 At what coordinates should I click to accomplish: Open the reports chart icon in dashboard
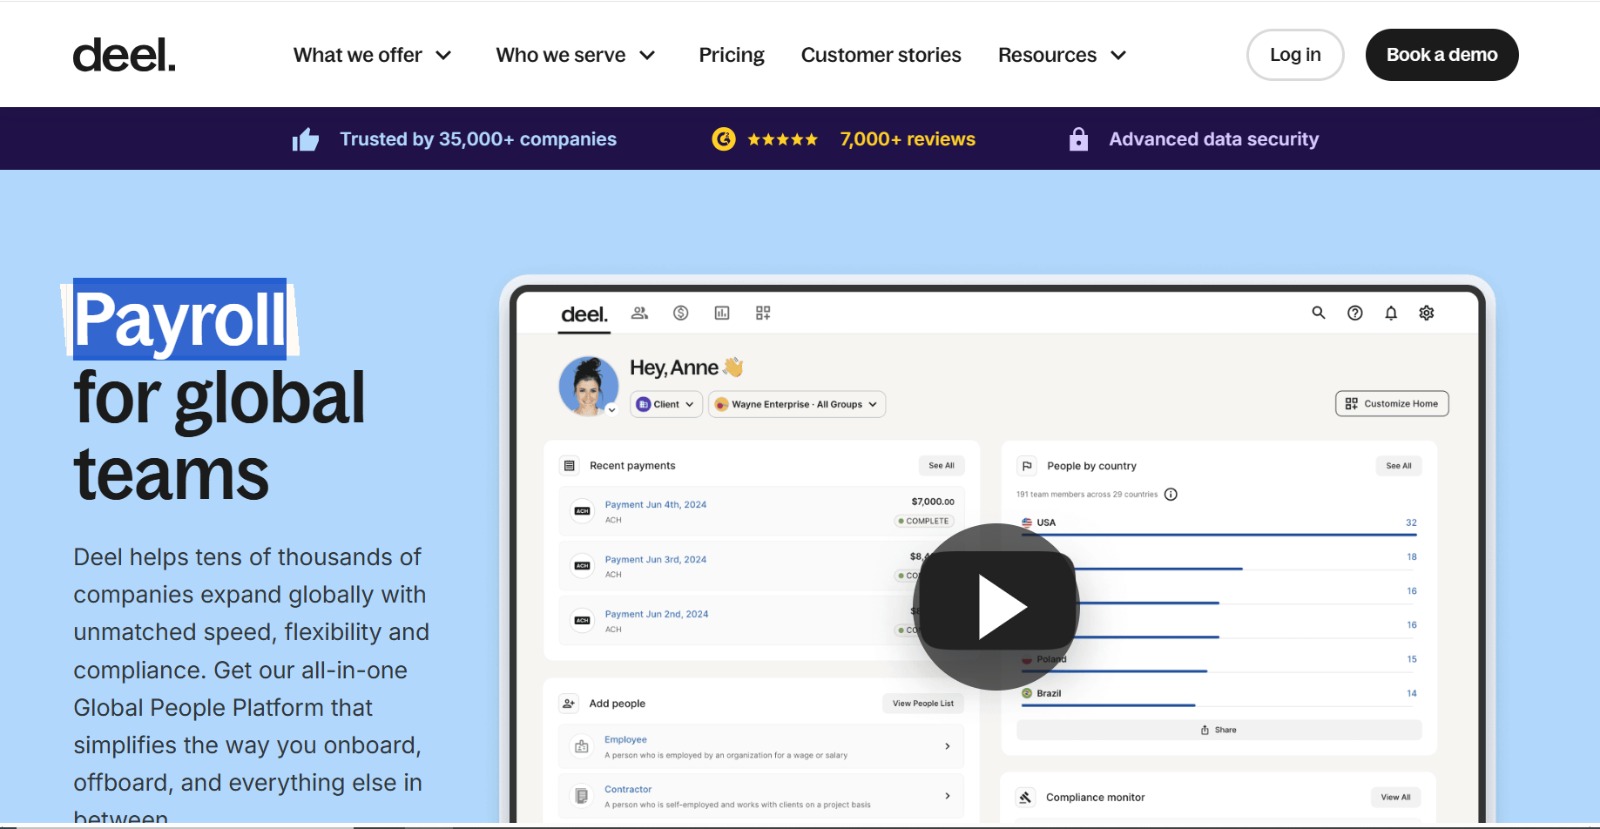pos(722,313)
